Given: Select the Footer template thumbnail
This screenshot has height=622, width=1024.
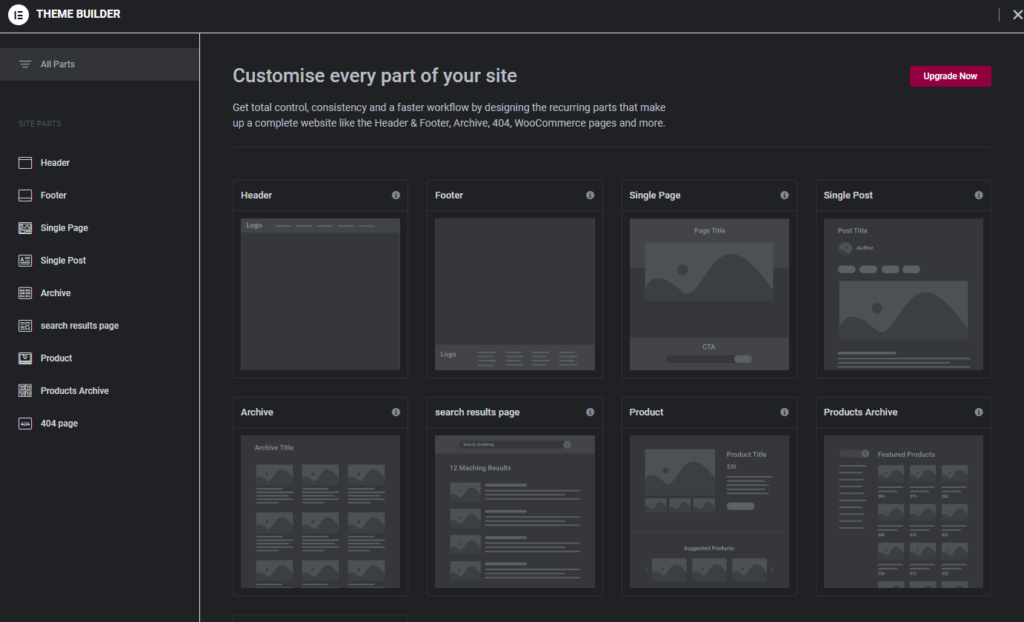Looking at the screenshot, I should pos(515,294).
